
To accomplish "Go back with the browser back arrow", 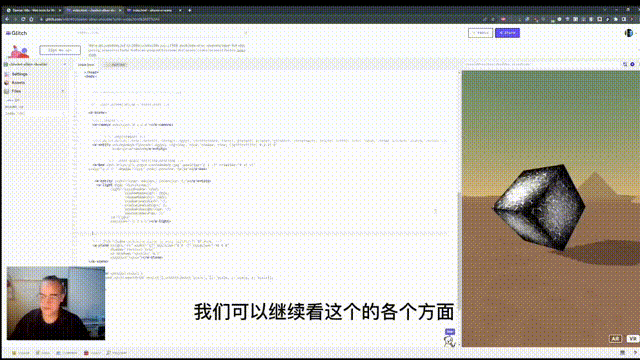I will [7, 19].
